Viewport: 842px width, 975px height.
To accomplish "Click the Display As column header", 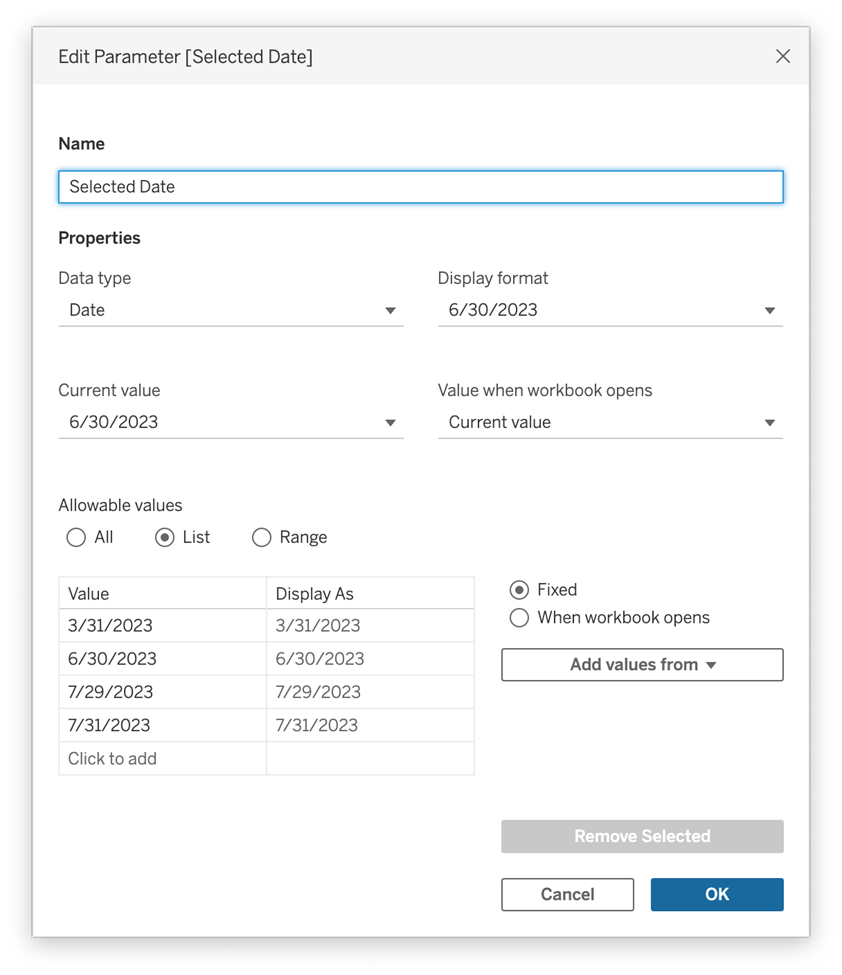I will click(371, 593).
